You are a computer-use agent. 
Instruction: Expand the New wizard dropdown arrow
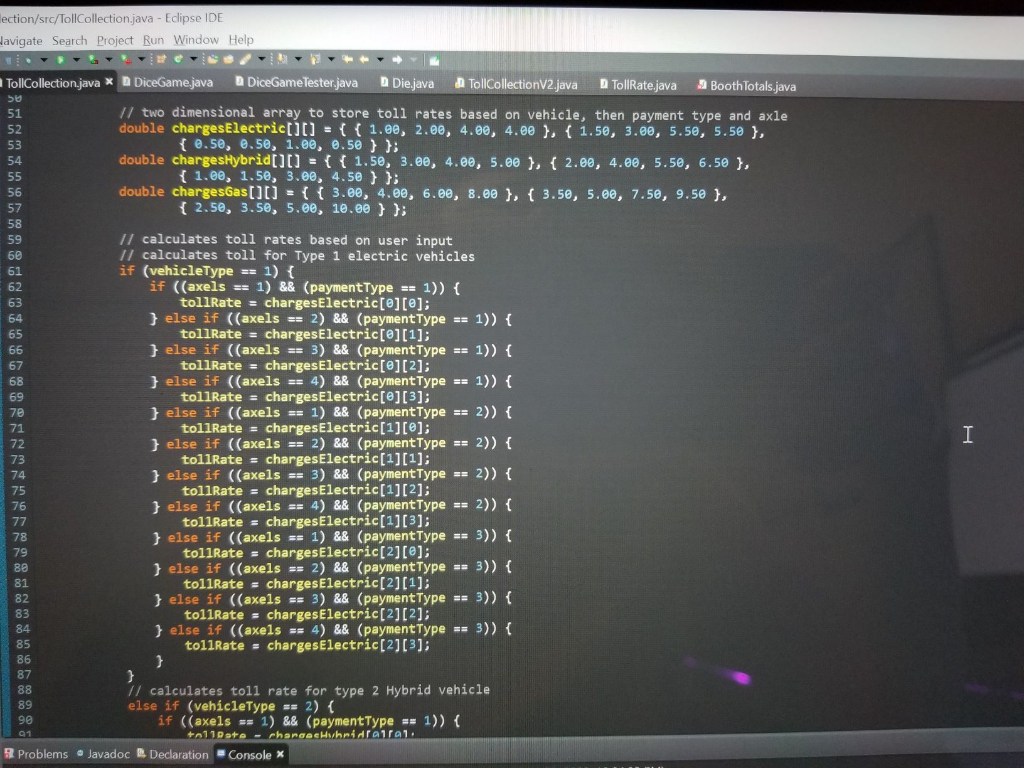click(193, 58)
